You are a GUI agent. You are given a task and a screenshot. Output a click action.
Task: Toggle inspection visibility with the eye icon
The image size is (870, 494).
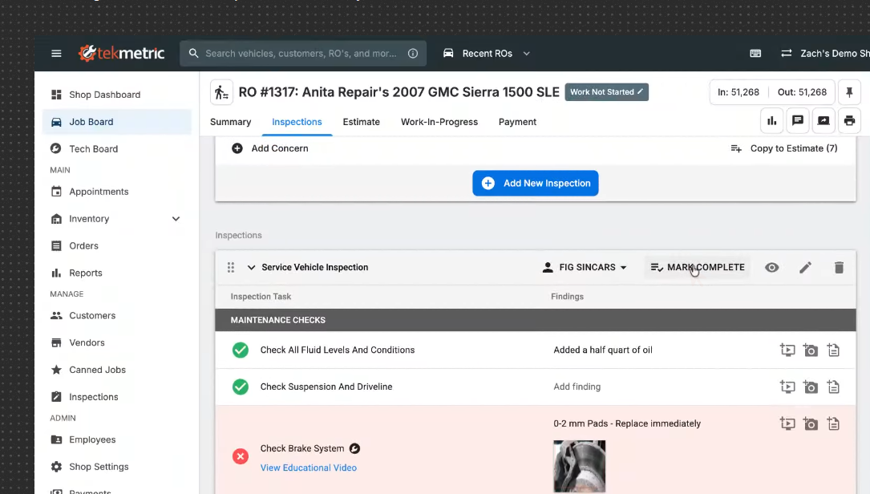(772, 268)
